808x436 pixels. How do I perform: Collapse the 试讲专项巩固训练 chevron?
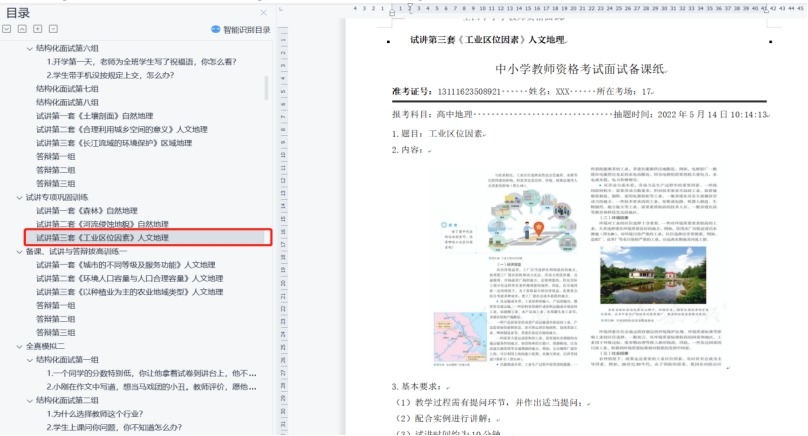click(x=18, y=197)
